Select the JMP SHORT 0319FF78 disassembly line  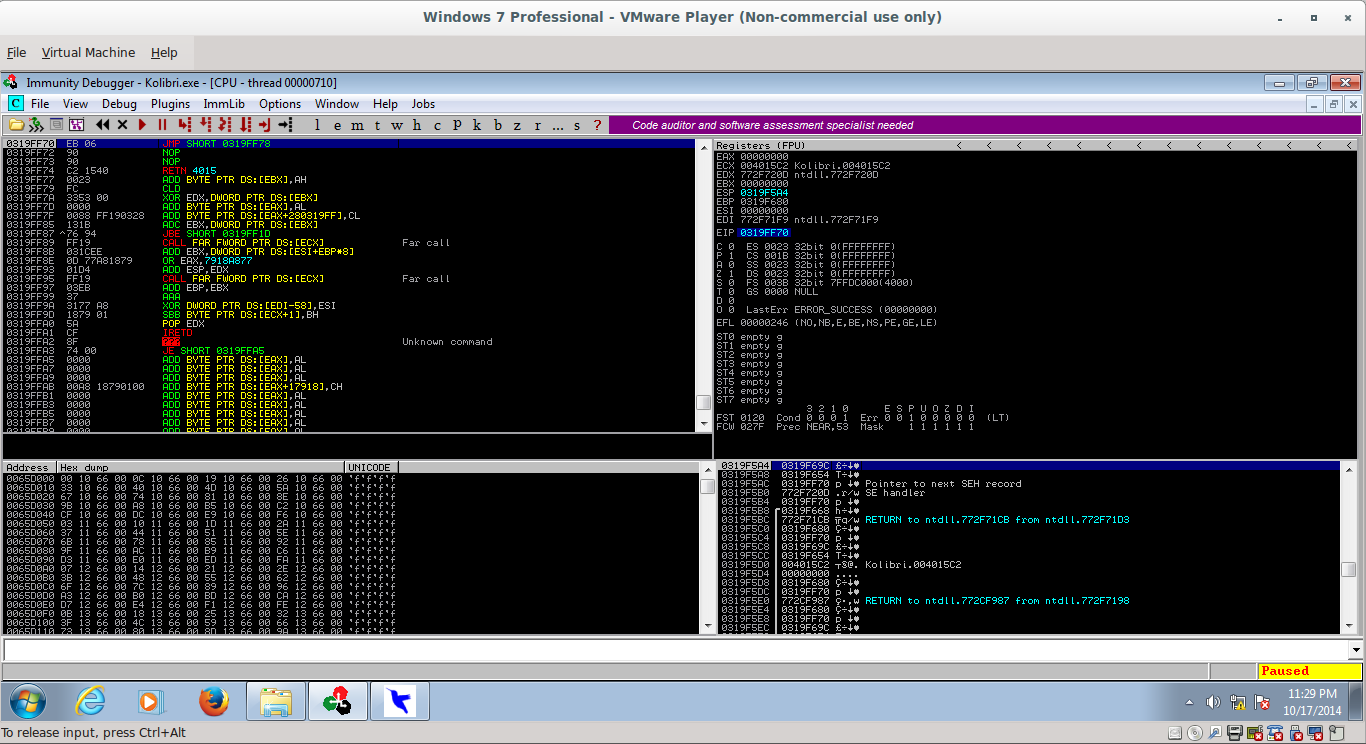pyautogui.click(x=350, y=145)
